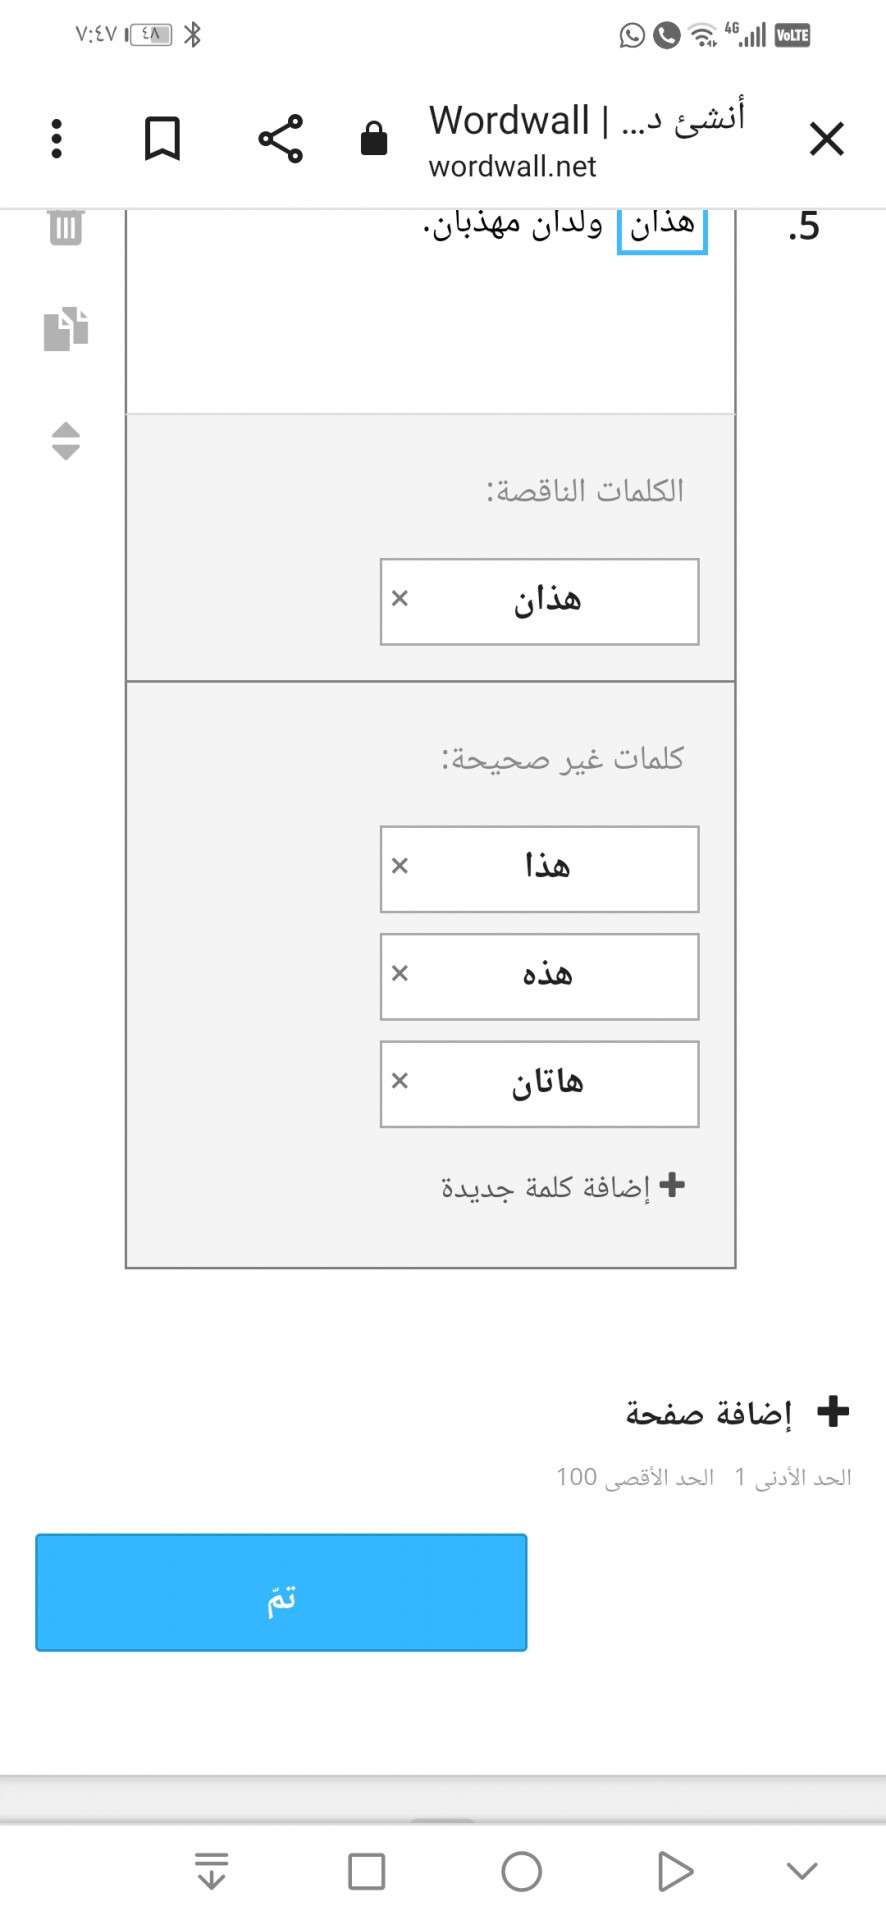
Task: Edit the هاتان incorrect word field
Action: point(540,1084)
